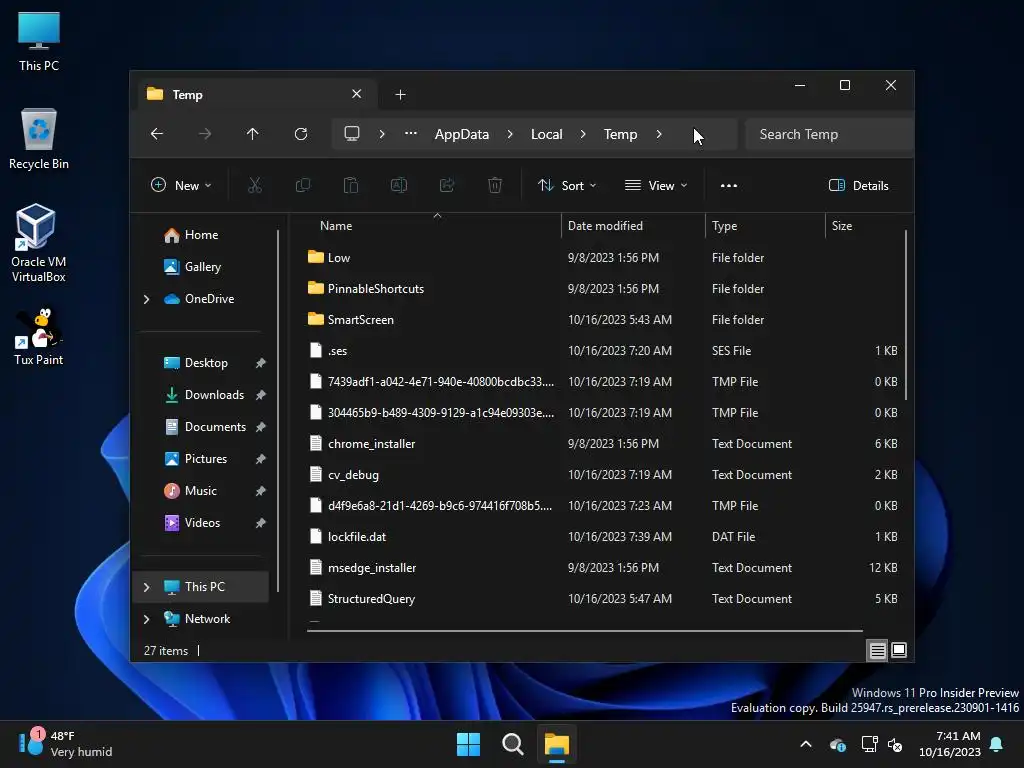Viewport: 1024px width, 768px height.
Task: Open Pictures quick access folder
Action: pyautogui.click(x=206, y=459)
